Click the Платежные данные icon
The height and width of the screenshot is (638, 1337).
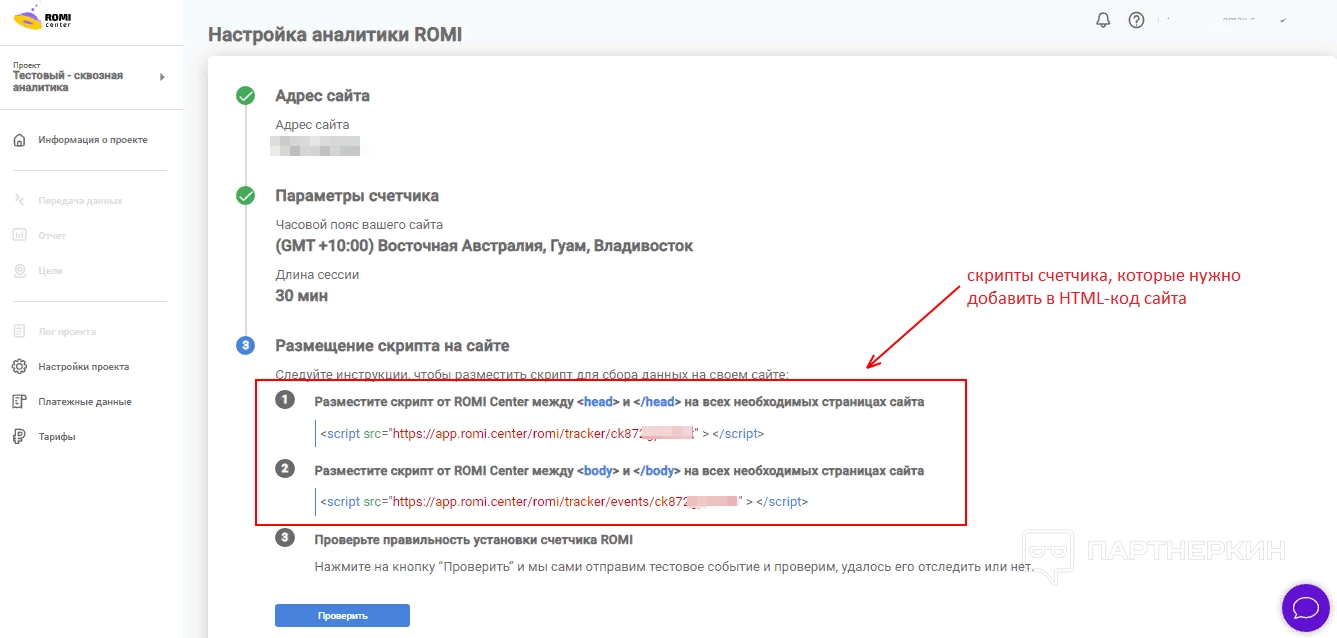19,401
